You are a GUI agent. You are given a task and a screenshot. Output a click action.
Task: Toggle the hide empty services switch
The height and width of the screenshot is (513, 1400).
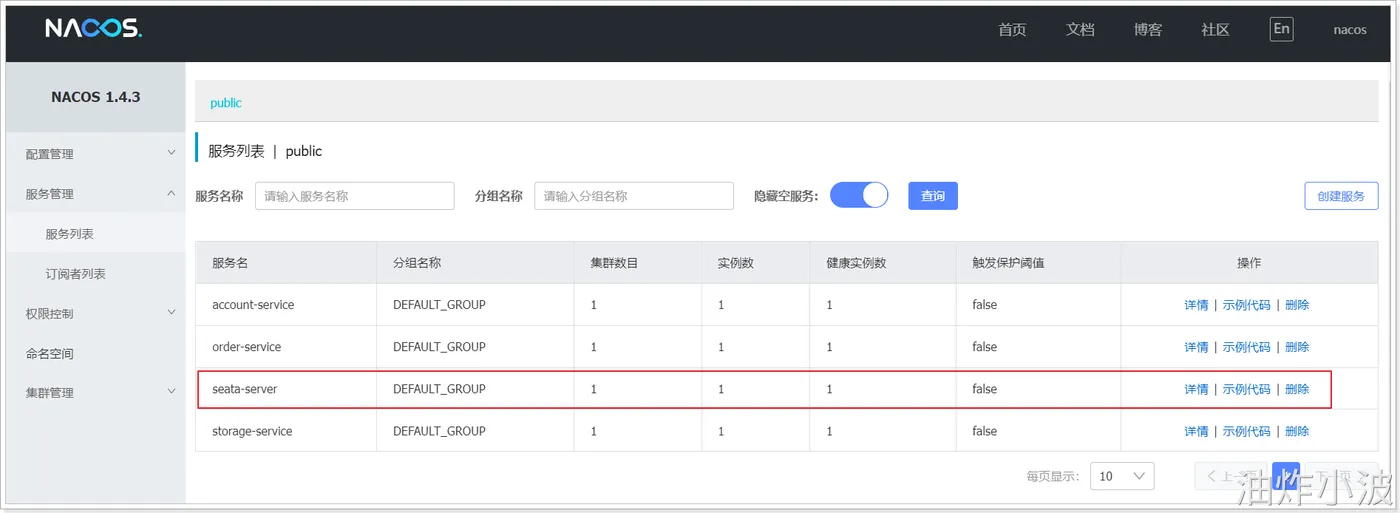[859, 195]
